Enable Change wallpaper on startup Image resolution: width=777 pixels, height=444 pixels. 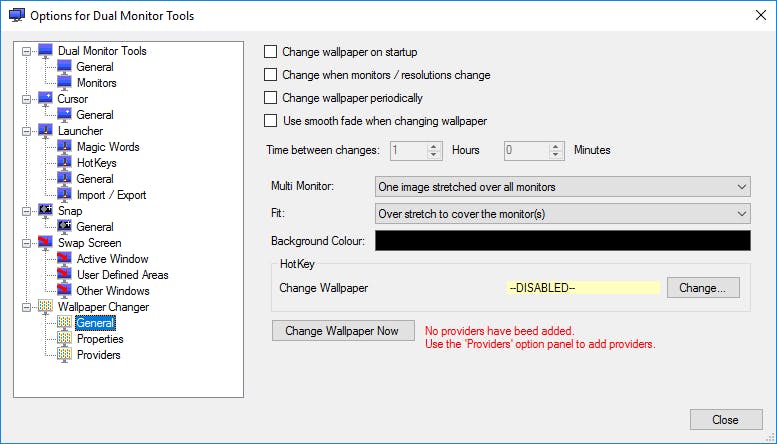coord(270,52)
